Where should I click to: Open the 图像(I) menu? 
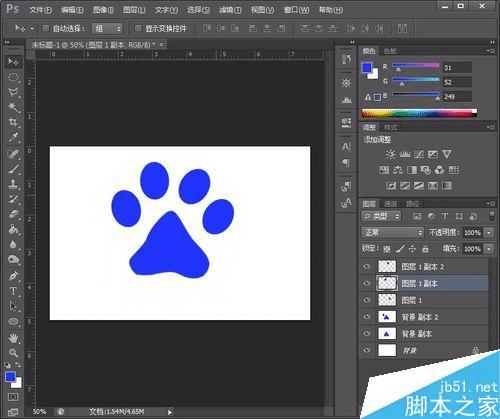pos(103,10)
